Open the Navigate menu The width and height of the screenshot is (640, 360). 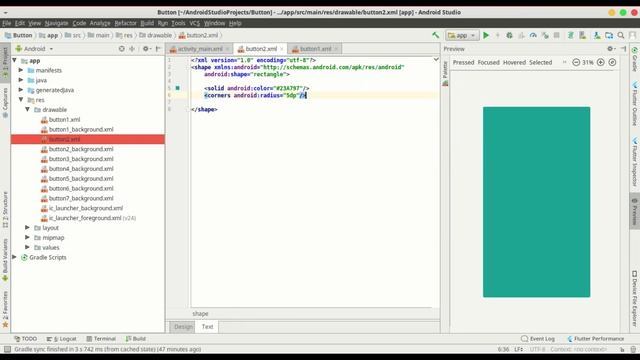pos(56,23)
